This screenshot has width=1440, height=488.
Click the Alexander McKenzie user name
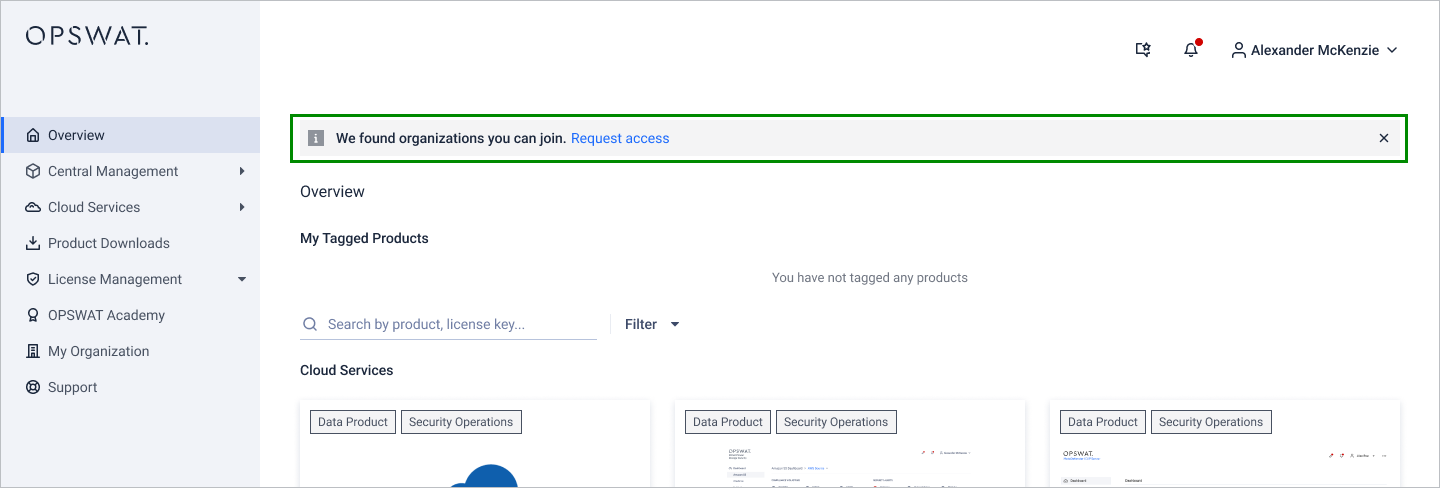pos(1315,50)
